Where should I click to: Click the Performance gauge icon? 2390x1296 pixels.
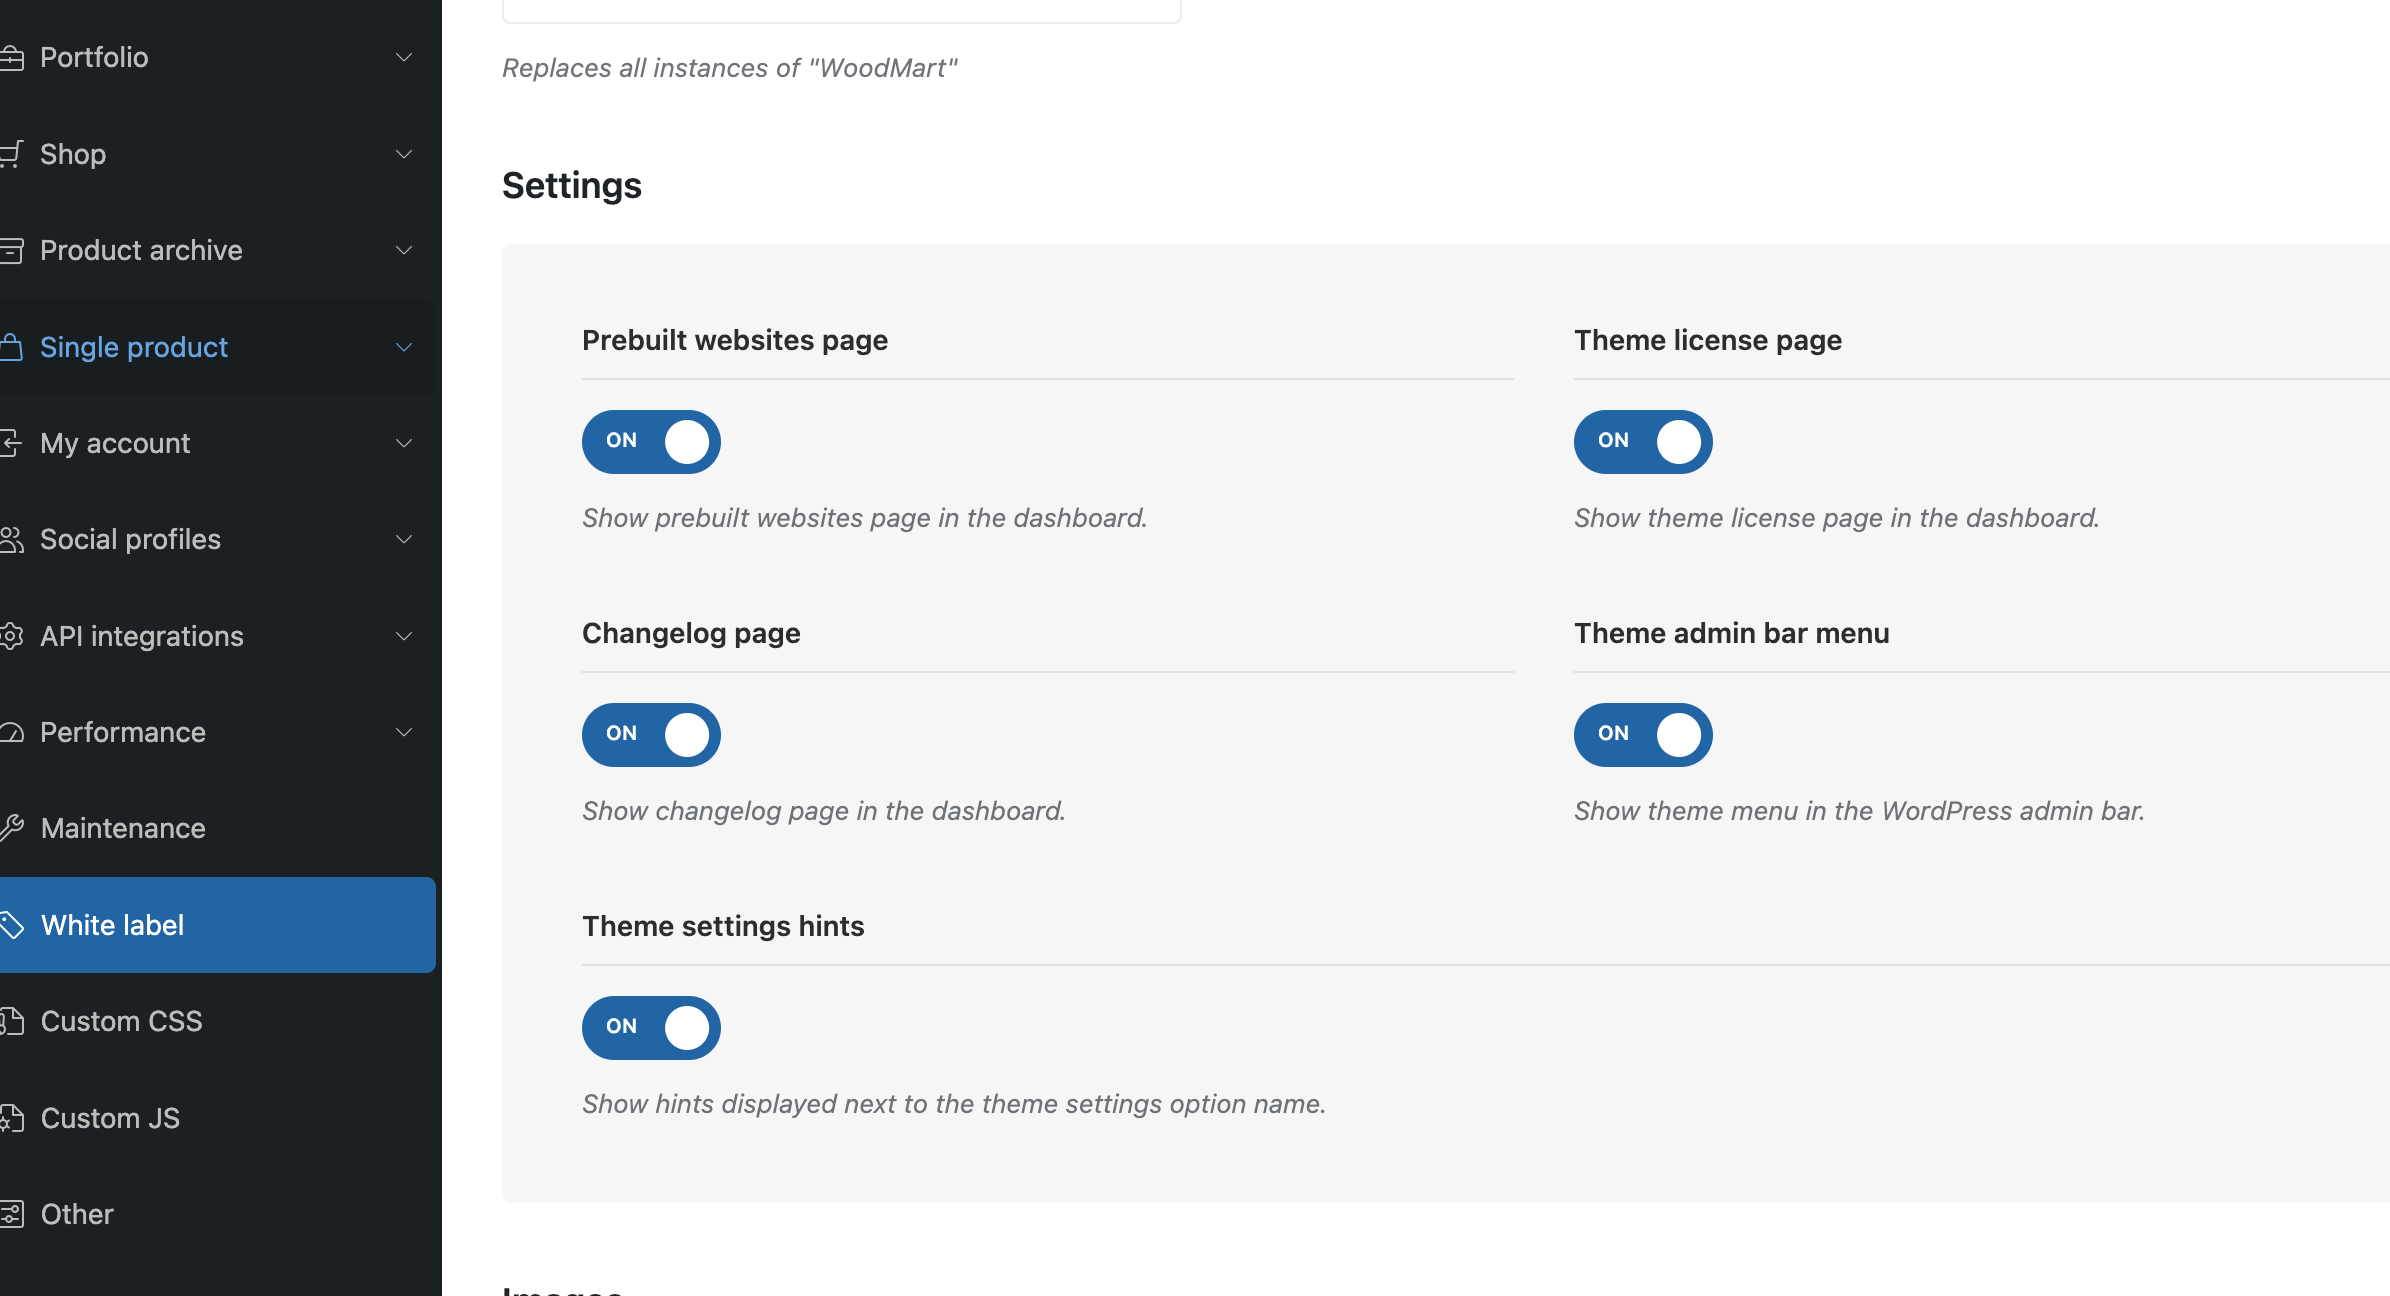pyautogui.click(x=12, y=733)
